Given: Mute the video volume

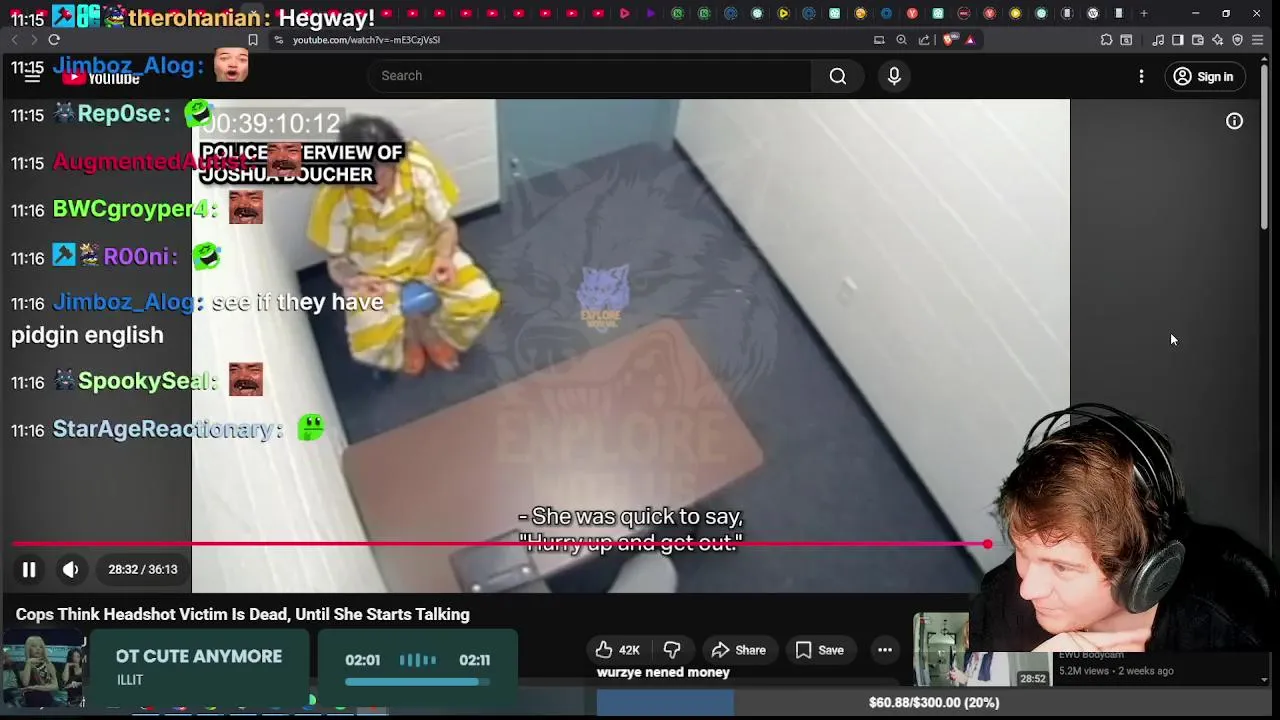Looking at the screenshot, I should (x=70, y=569).
